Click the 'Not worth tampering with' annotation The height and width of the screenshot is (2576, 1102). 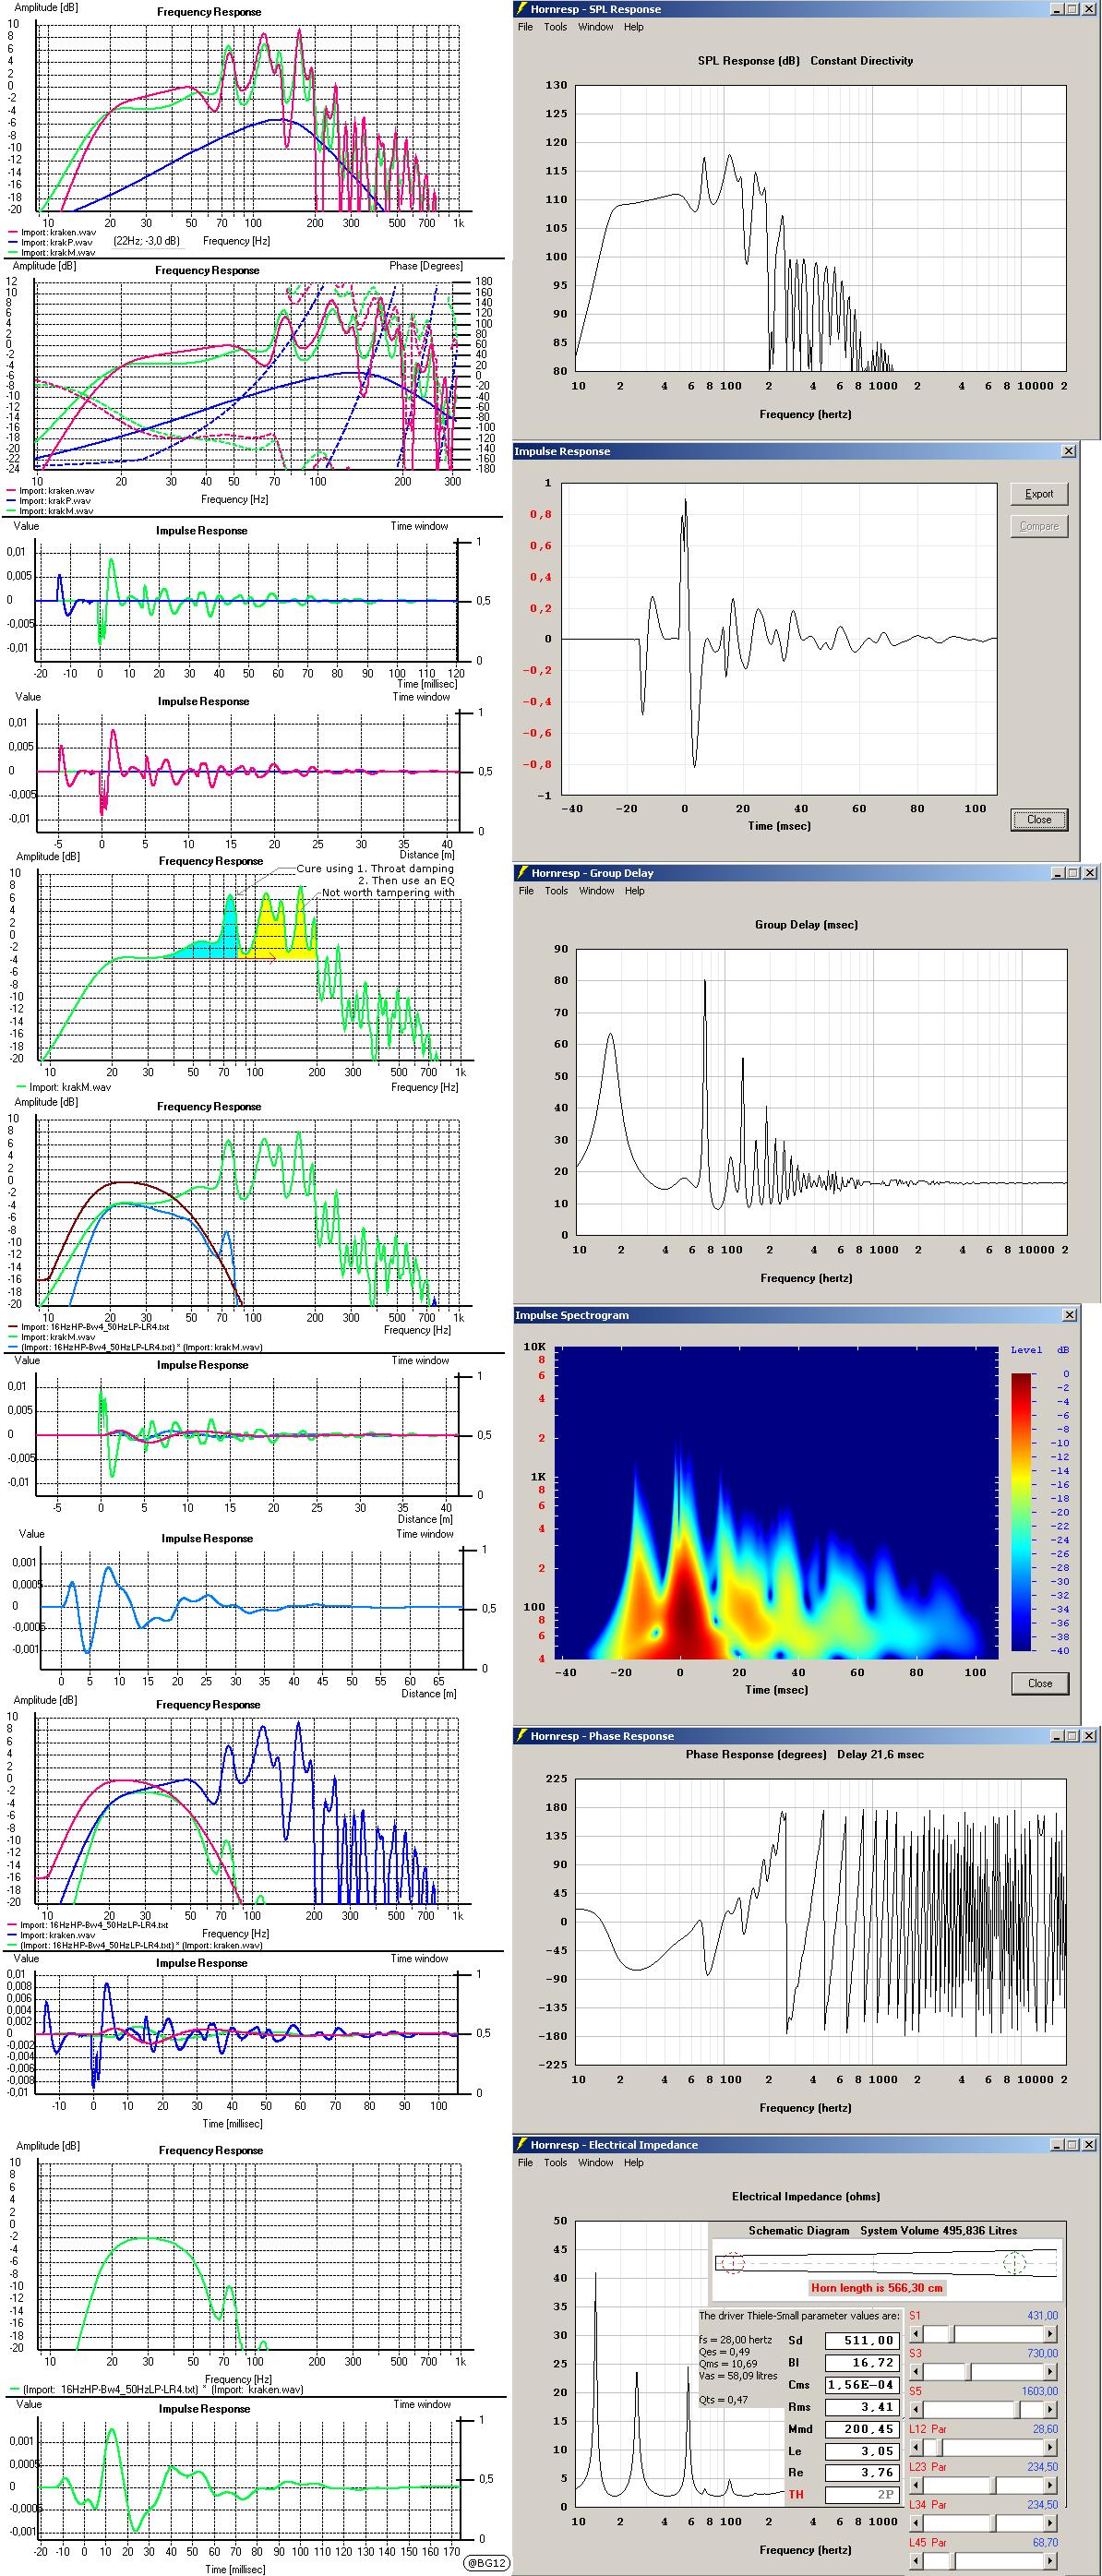click(x=388, y=892)
